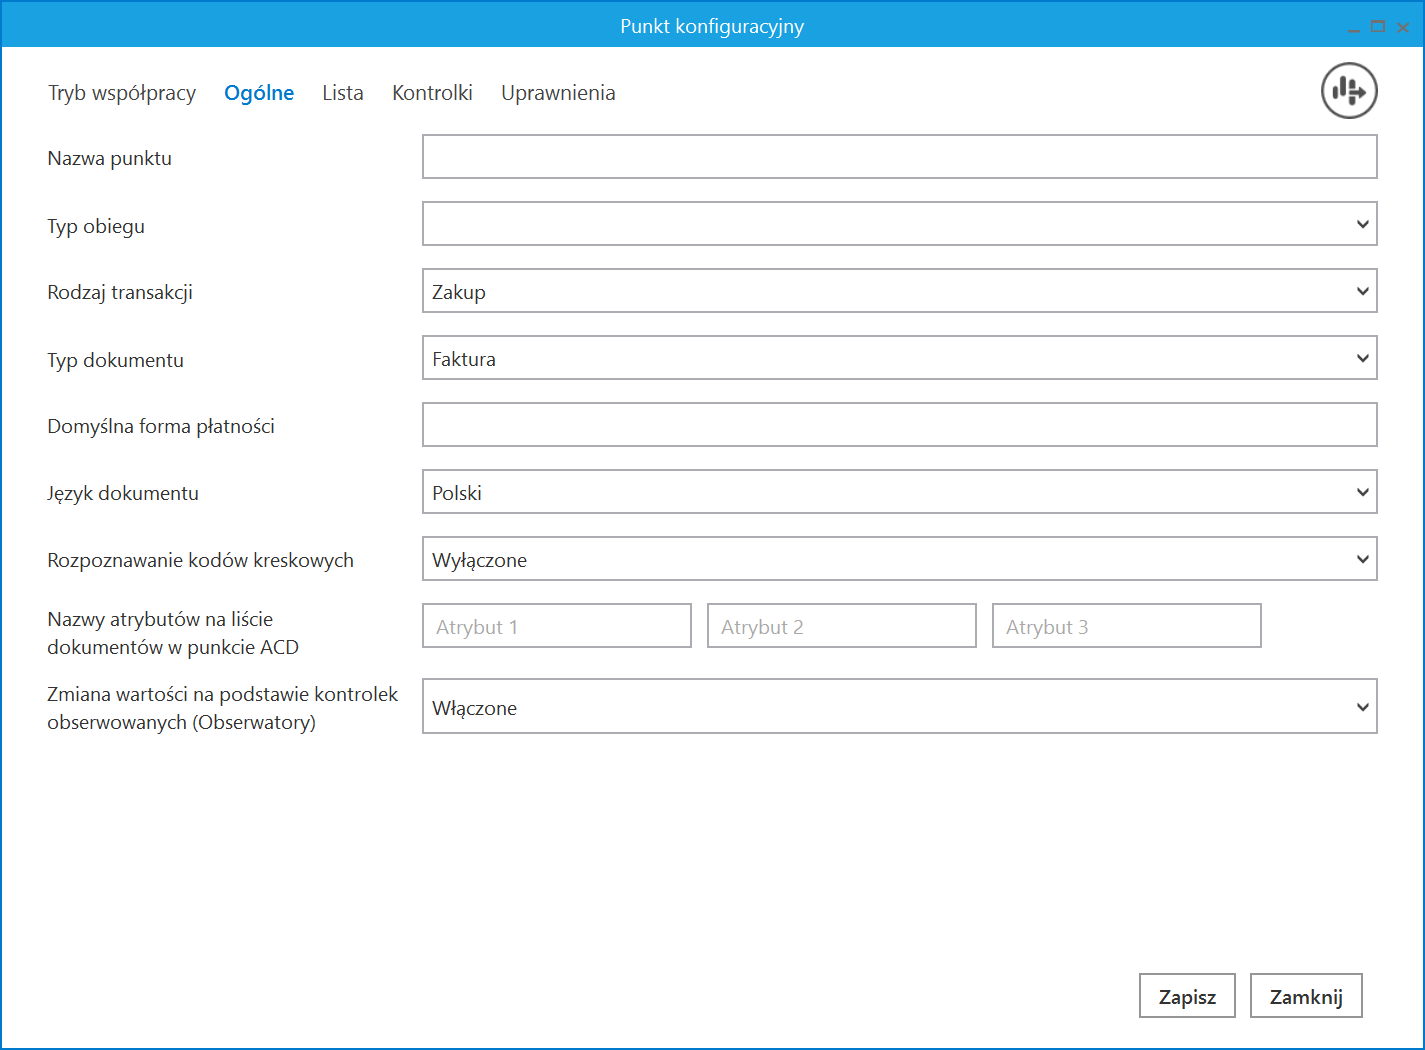The image size is (1425, 1050).
Task: Open the Uprawnienia tab
Action: coord(558,93)
